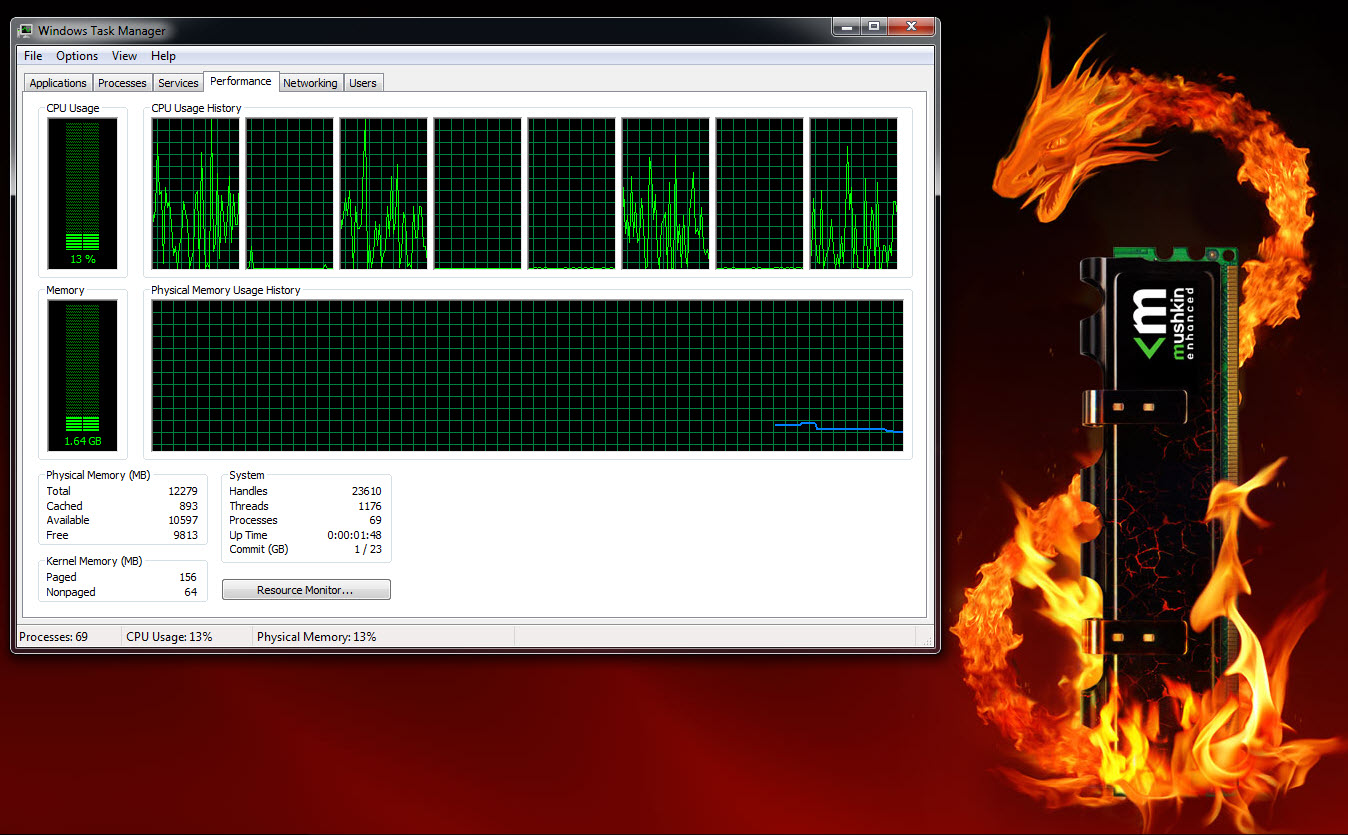Click the Commit (GB) value 1 / 23

(368, 549)
